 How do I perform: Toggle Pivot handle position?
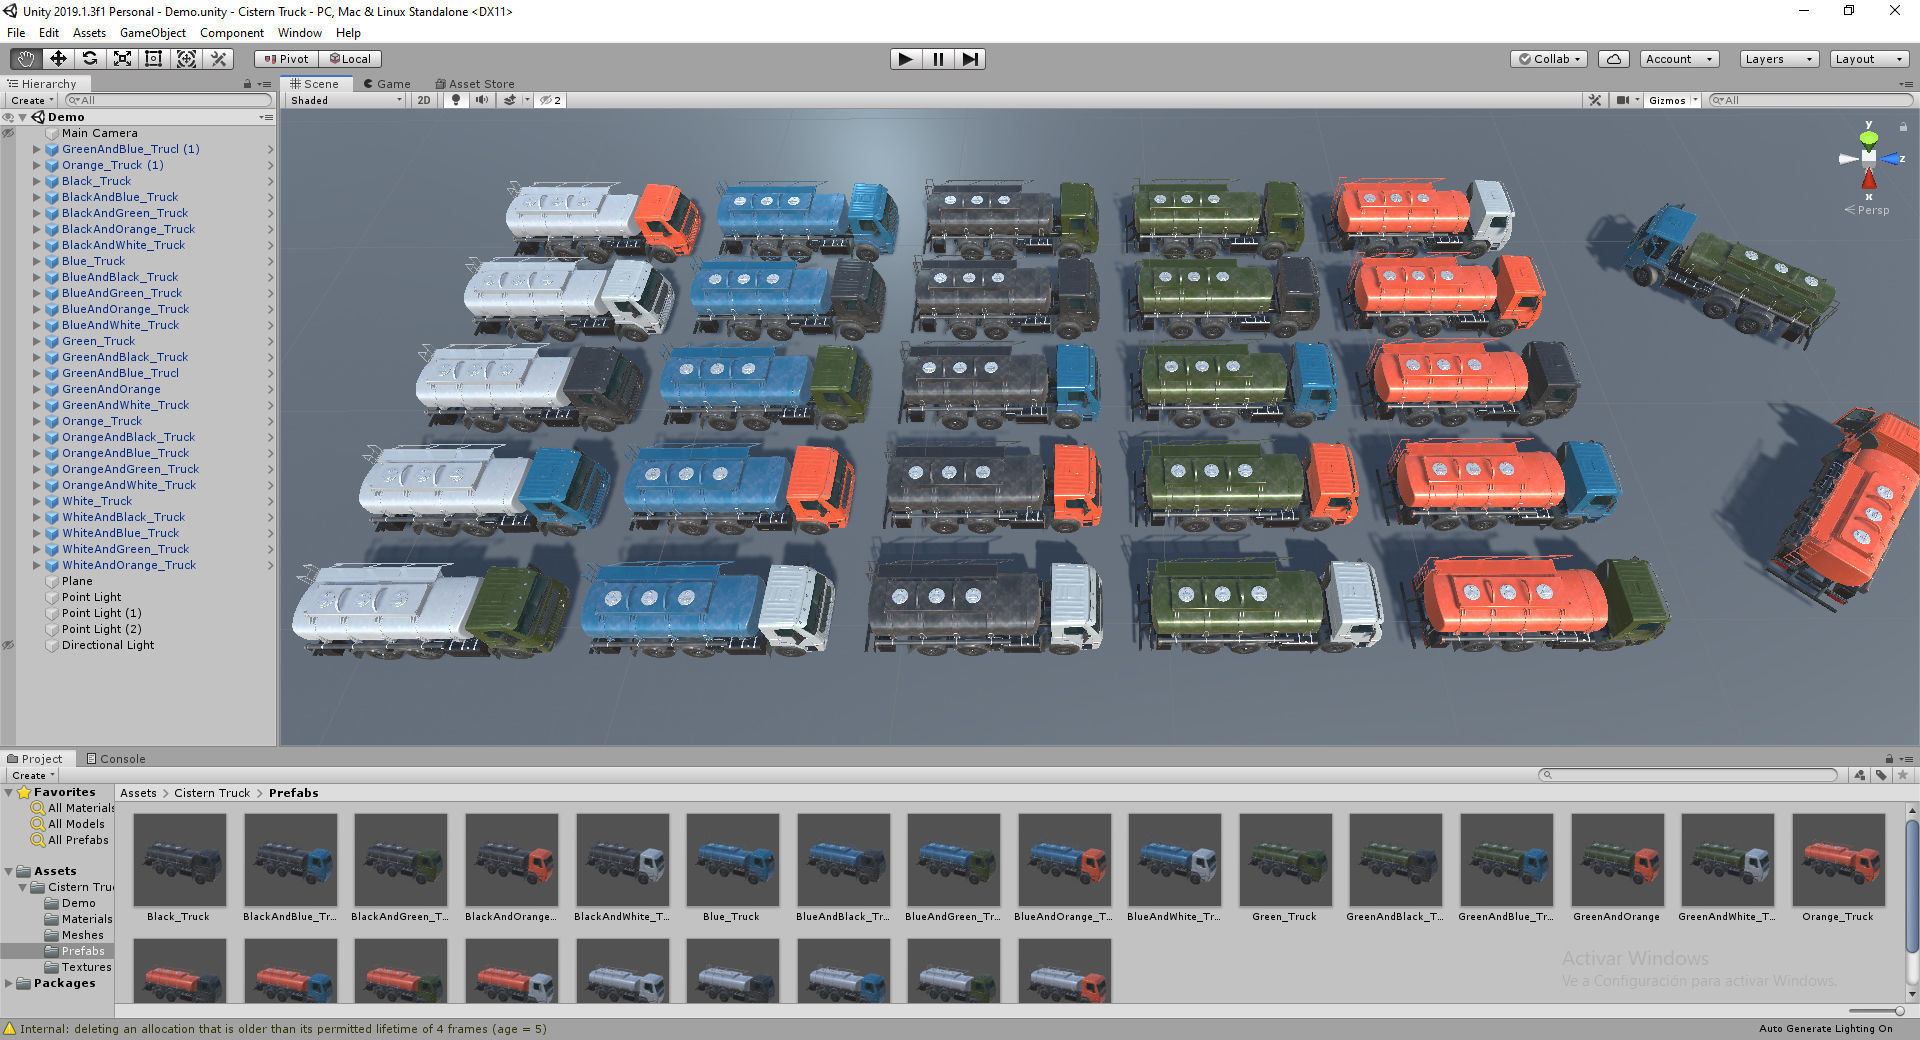(287, 59)
